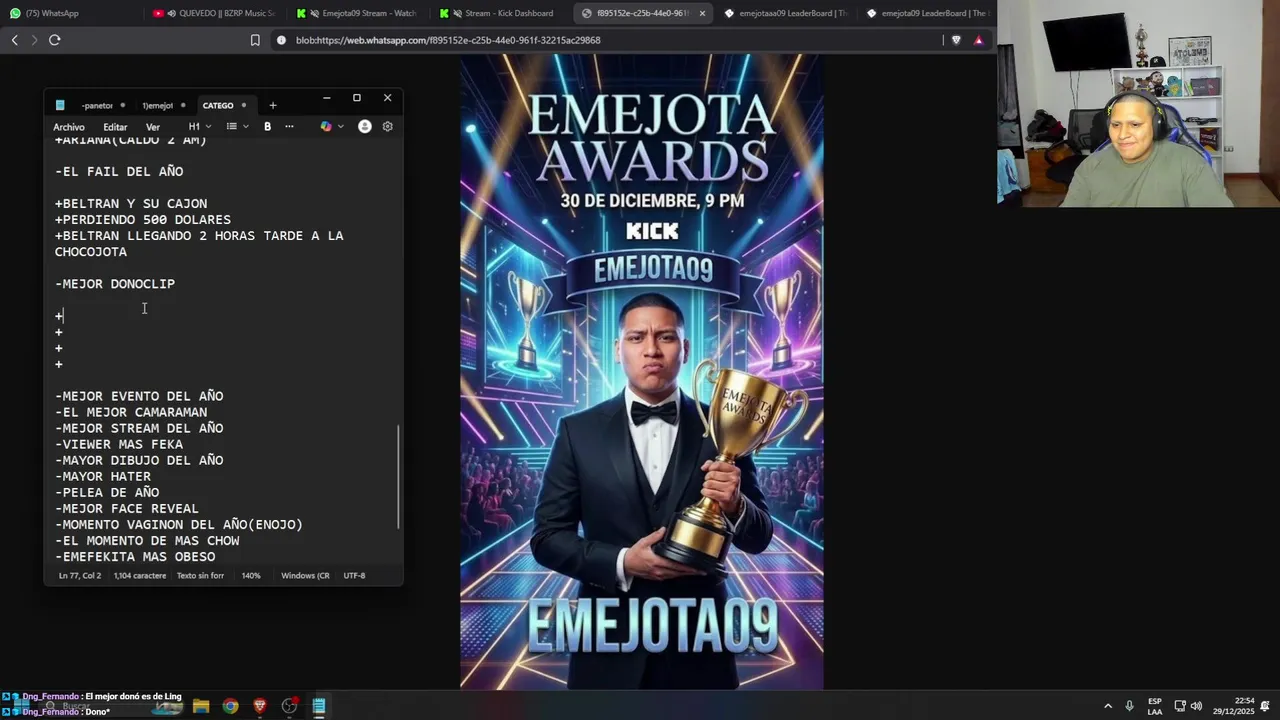This screenshot has width=1280, height=720.
Task: Open Google Chrome from the taskbar
Action: [230, 706]
